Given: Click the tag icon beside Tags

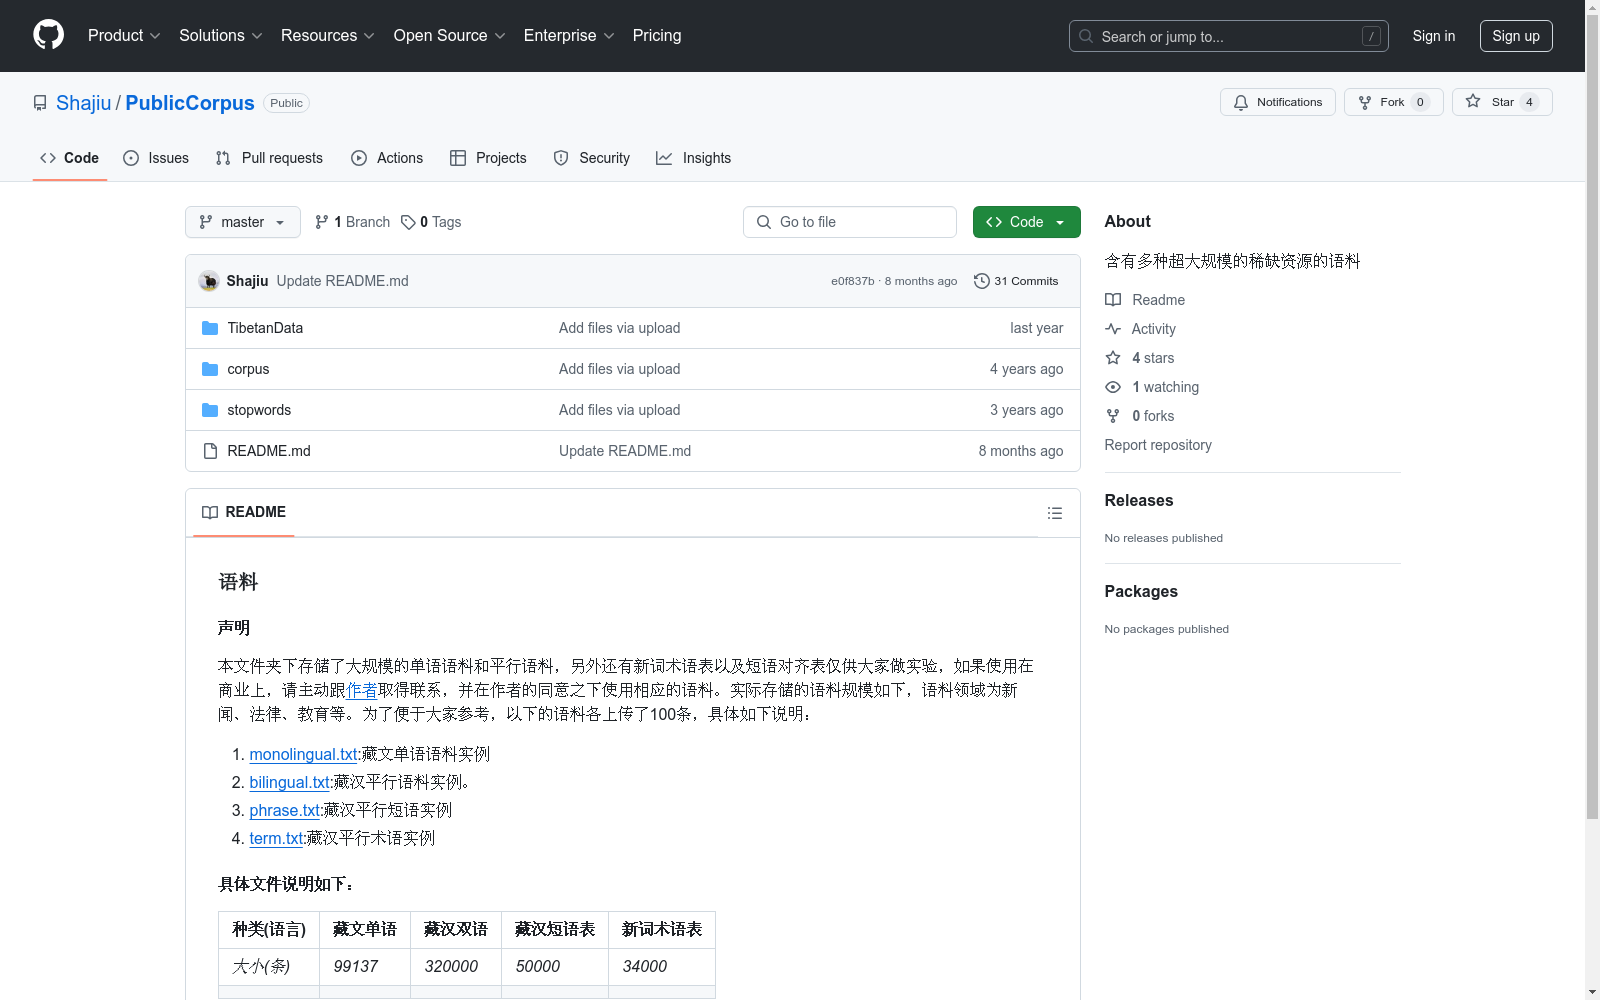Looking at the screenshot, I should [408, 222].
